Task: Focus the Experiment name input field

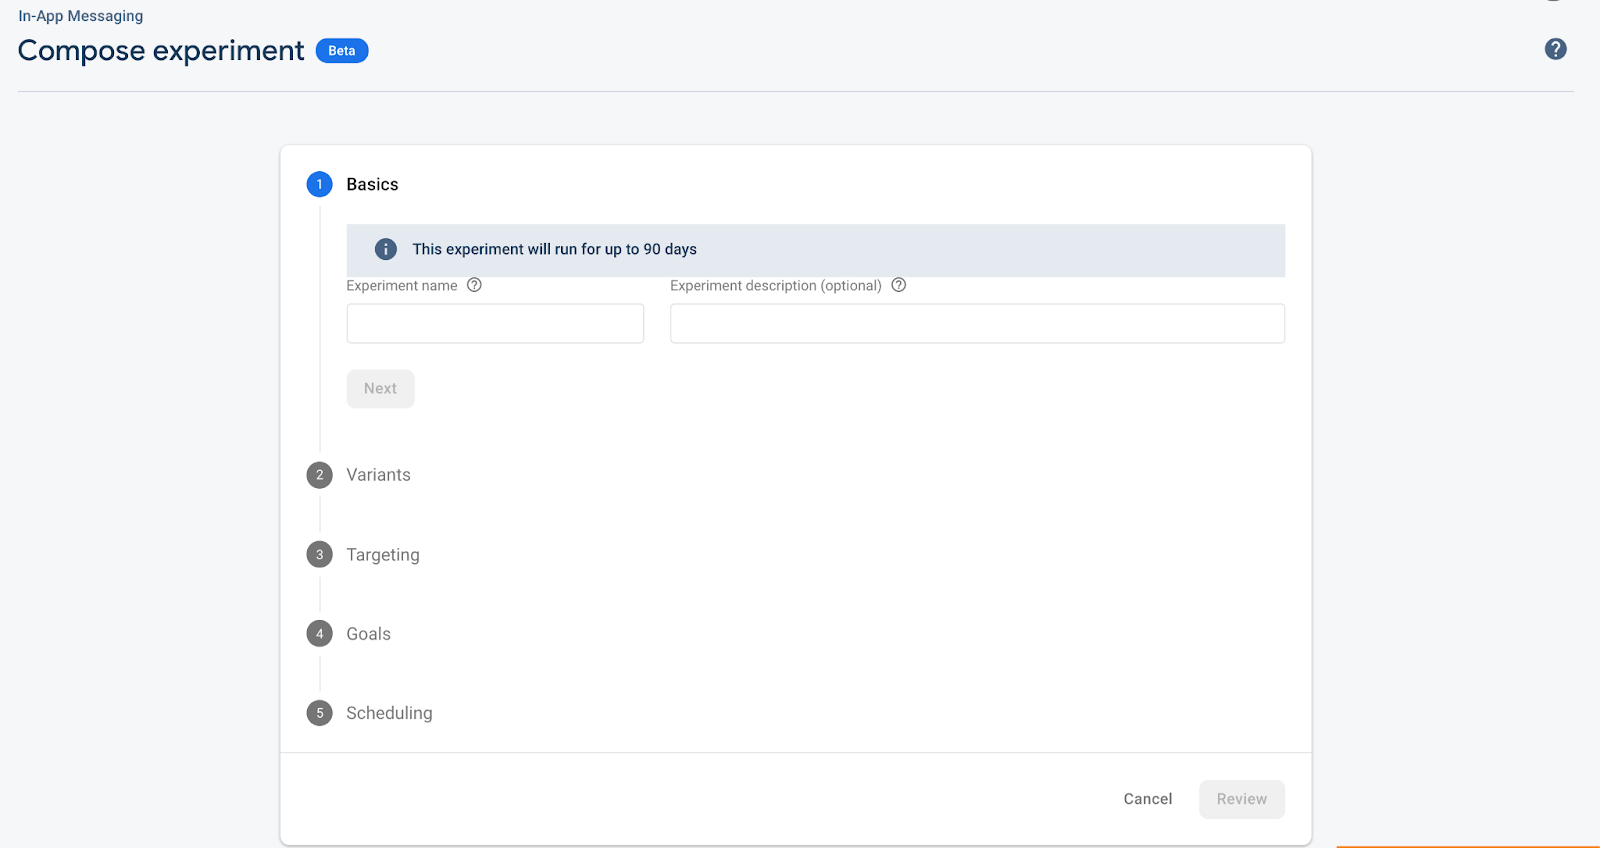Action: point(495,324)
